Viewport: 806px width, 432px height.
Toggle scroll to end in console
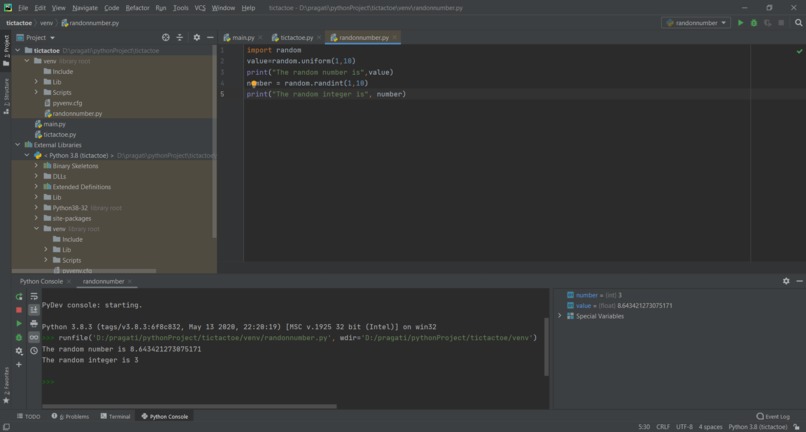34,310
